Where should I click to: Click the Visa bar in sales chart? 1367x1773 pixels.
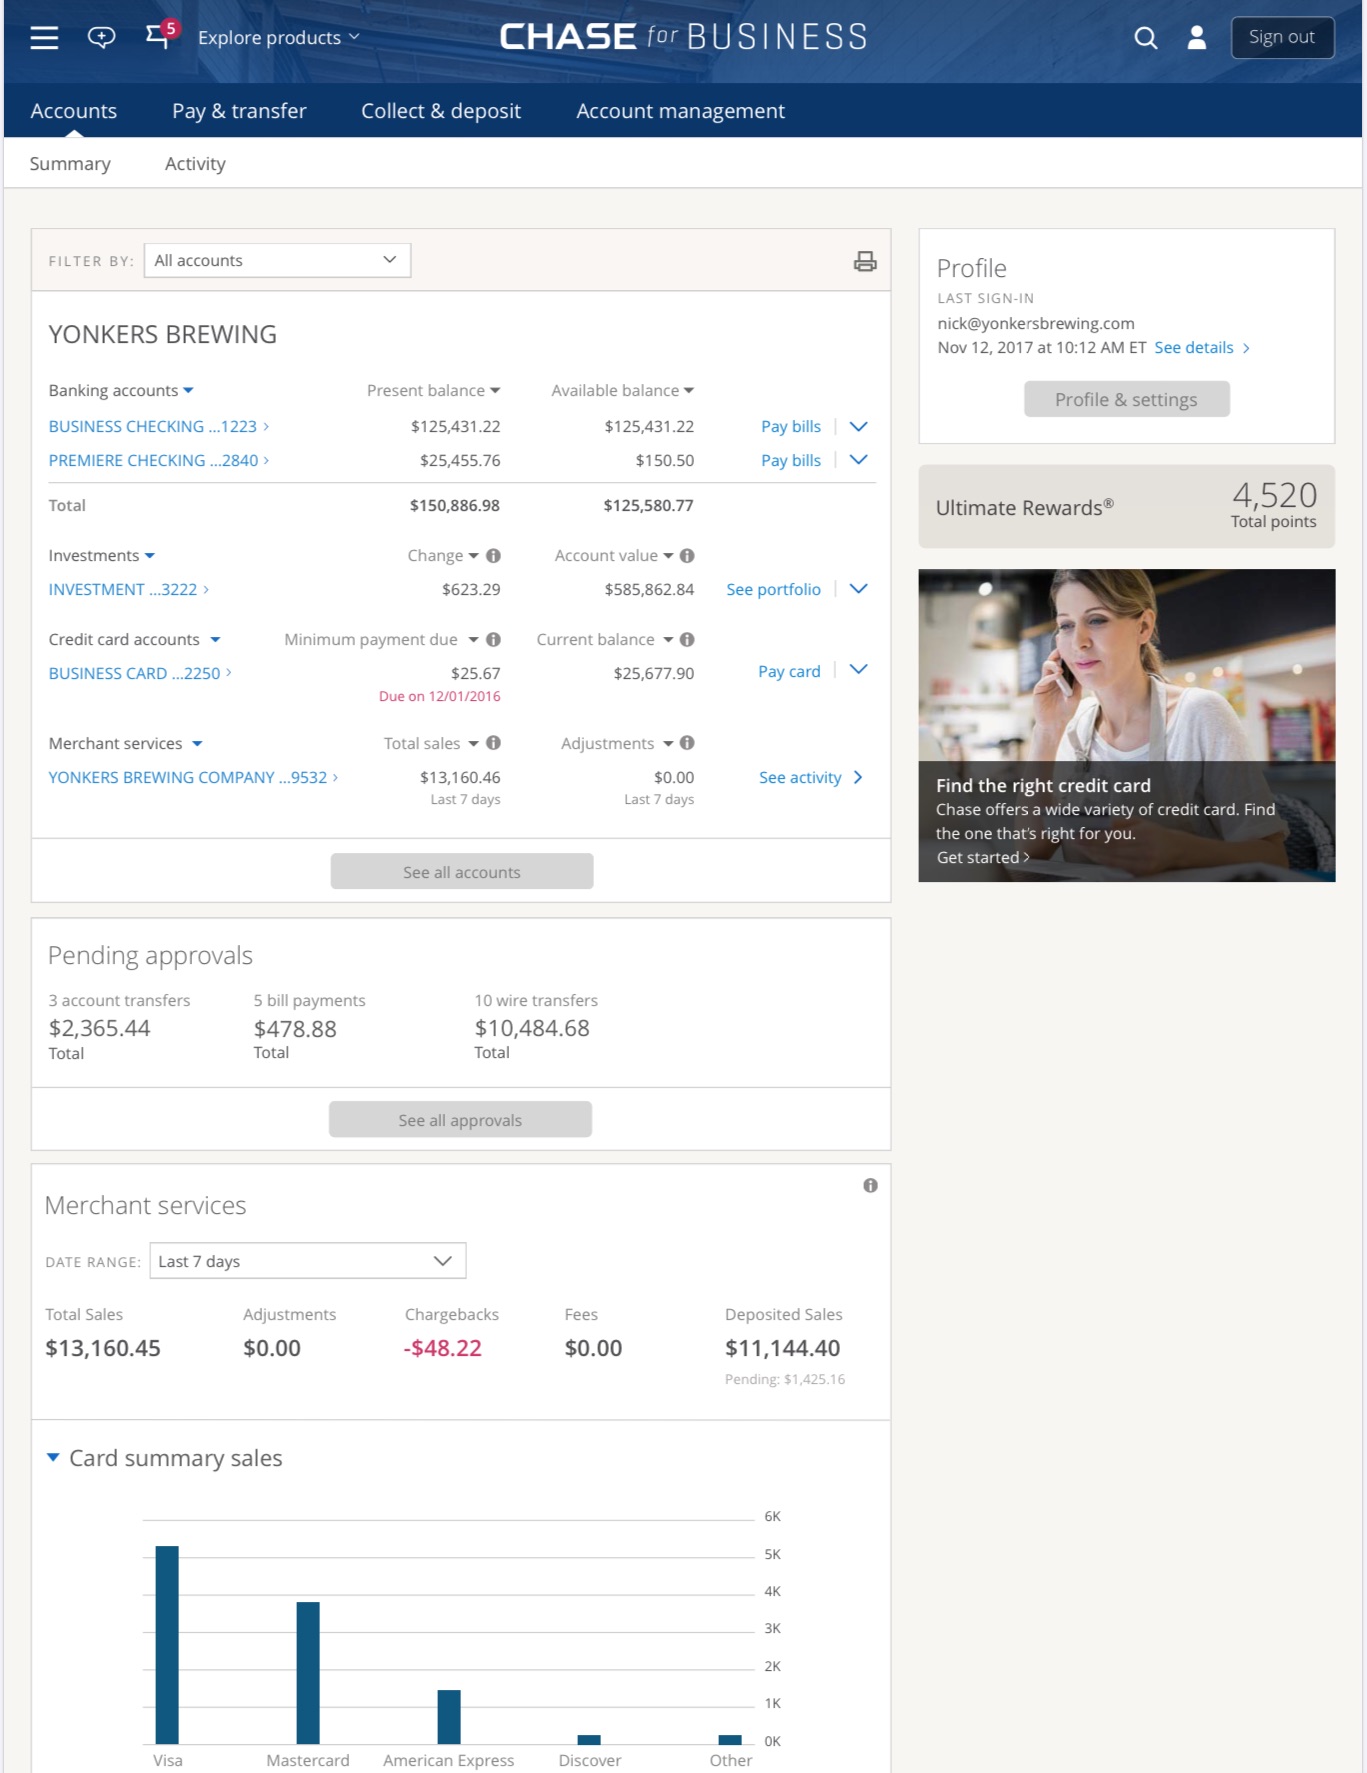(x=167, y=1645)
